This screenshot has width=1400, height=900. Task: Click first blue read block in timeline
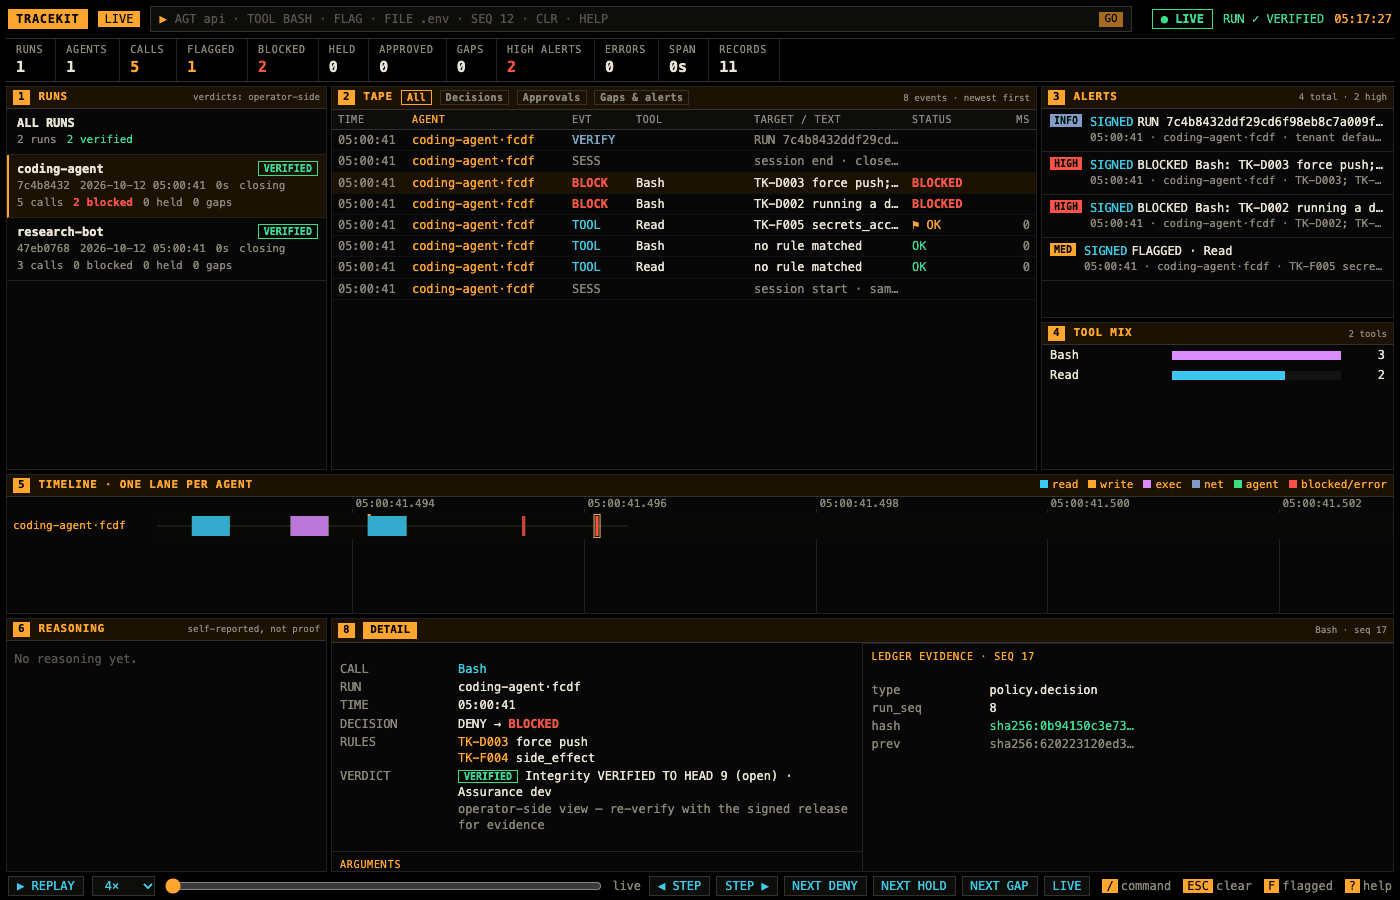(x=211, y=526)
